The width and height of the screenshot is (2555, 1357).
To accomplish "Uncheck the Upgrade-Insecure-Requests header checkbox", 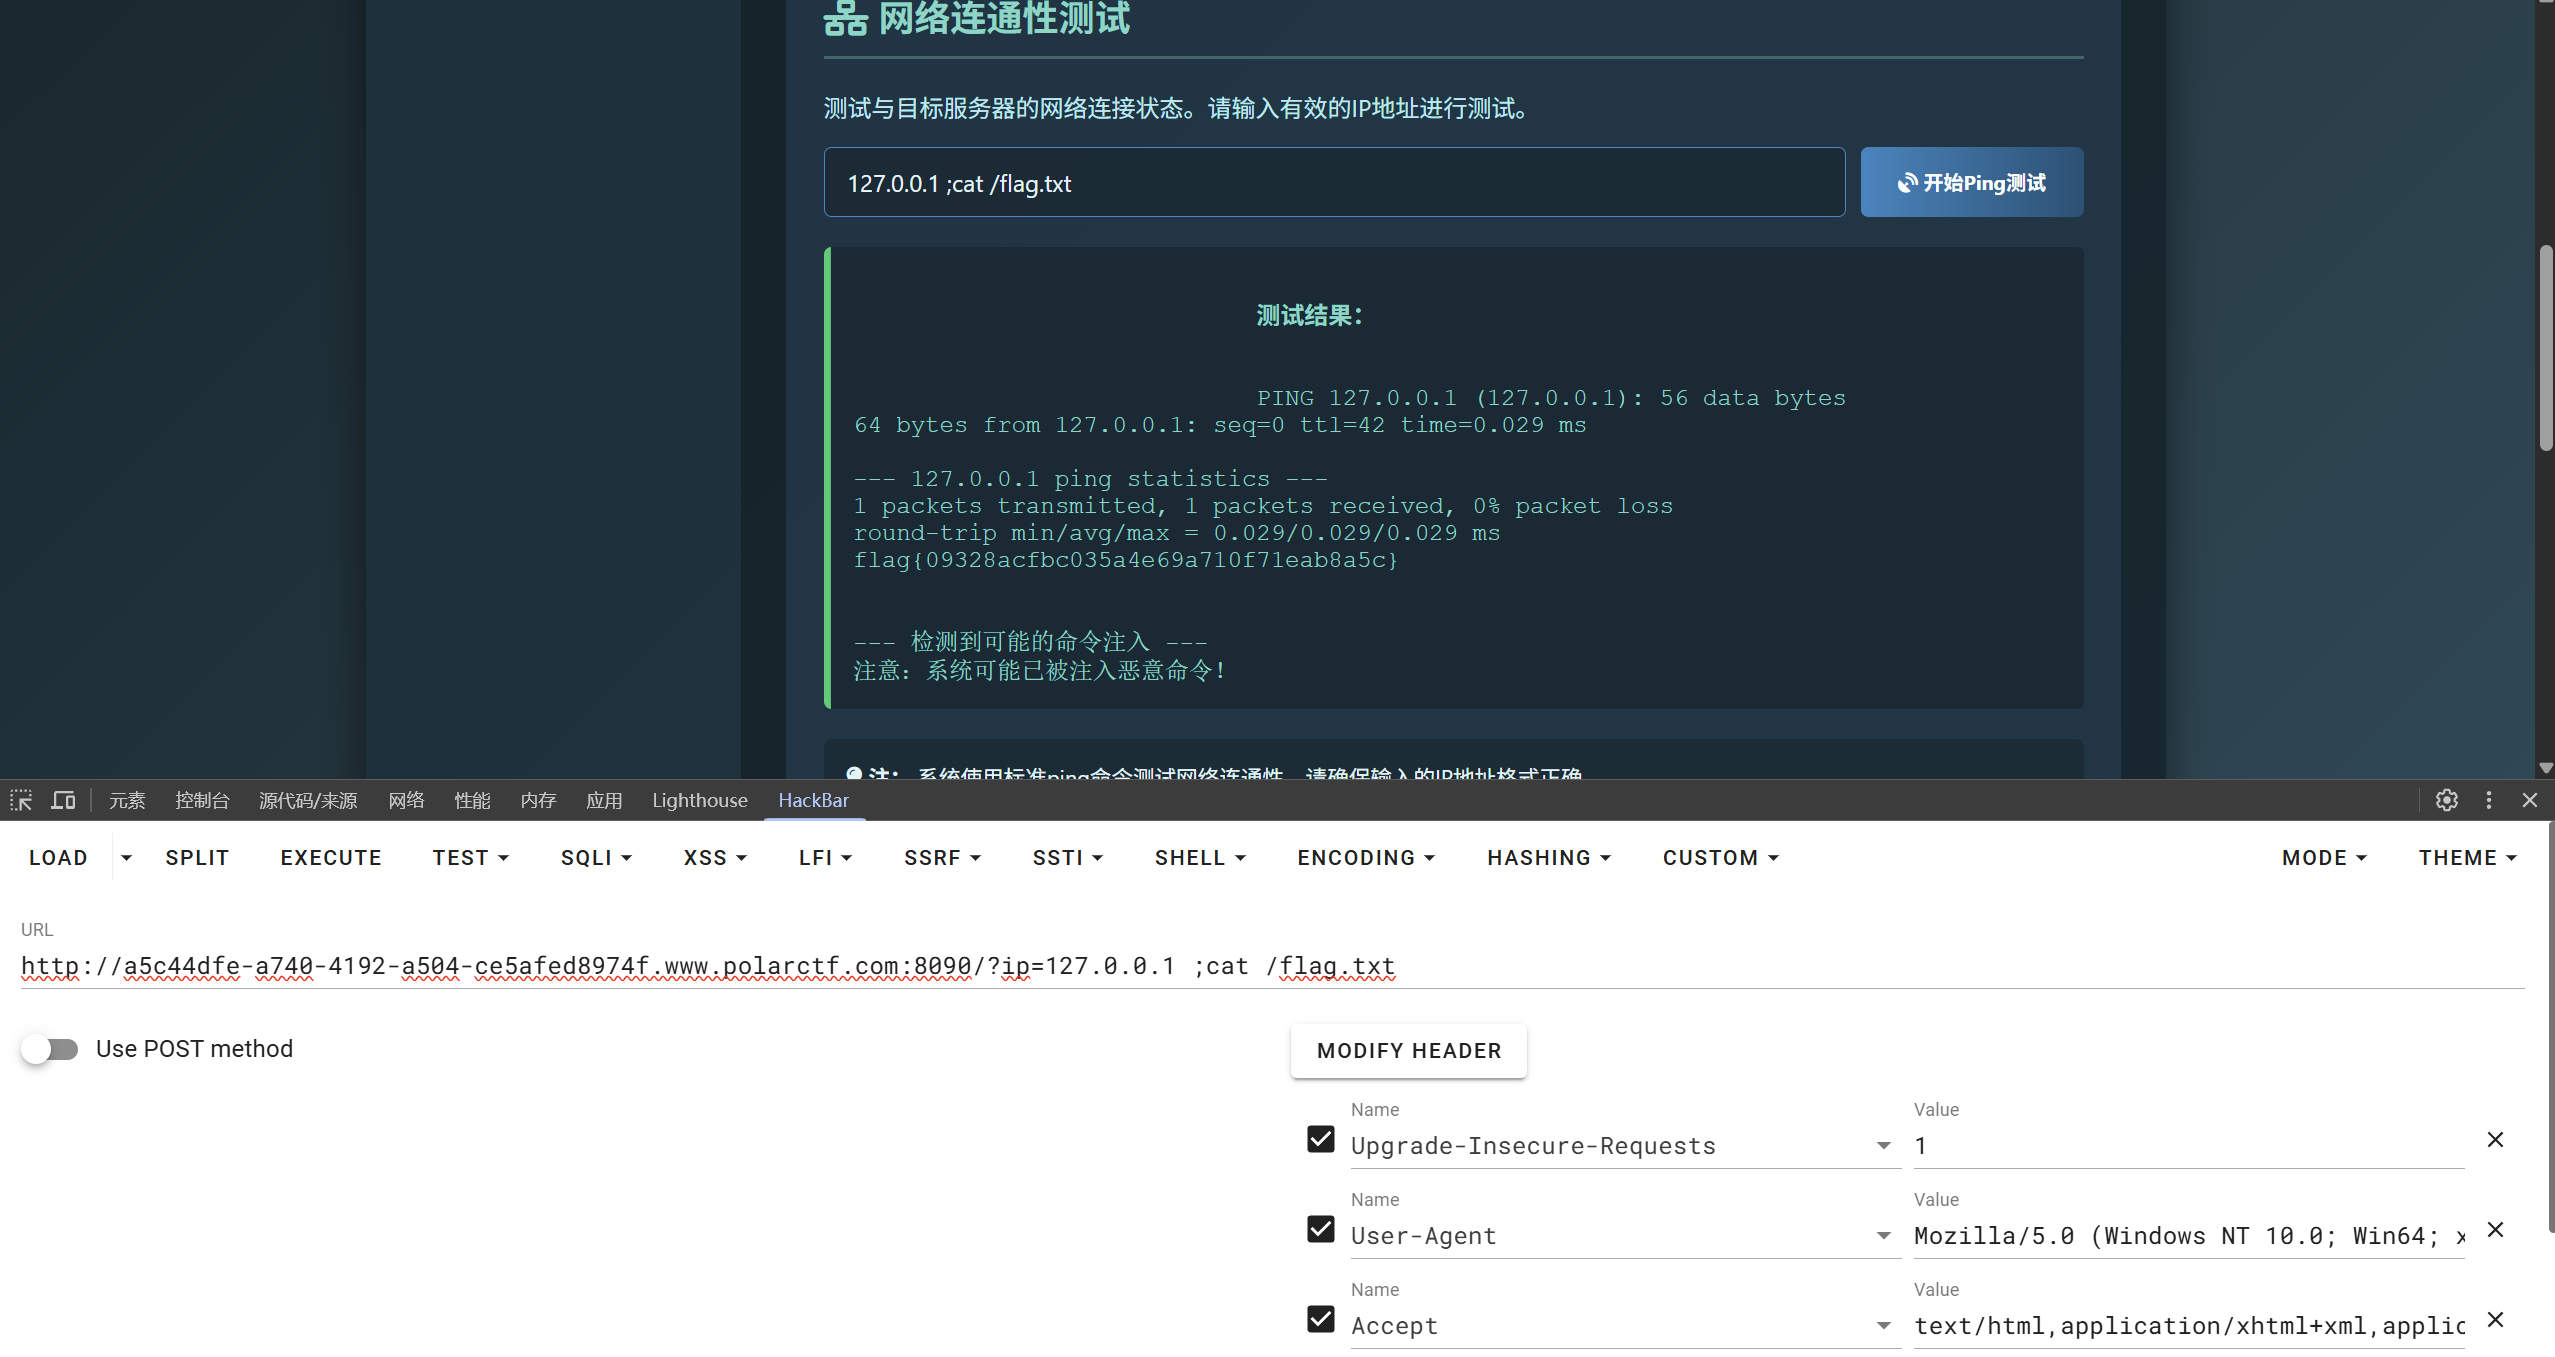I will coord(1320,1140).
